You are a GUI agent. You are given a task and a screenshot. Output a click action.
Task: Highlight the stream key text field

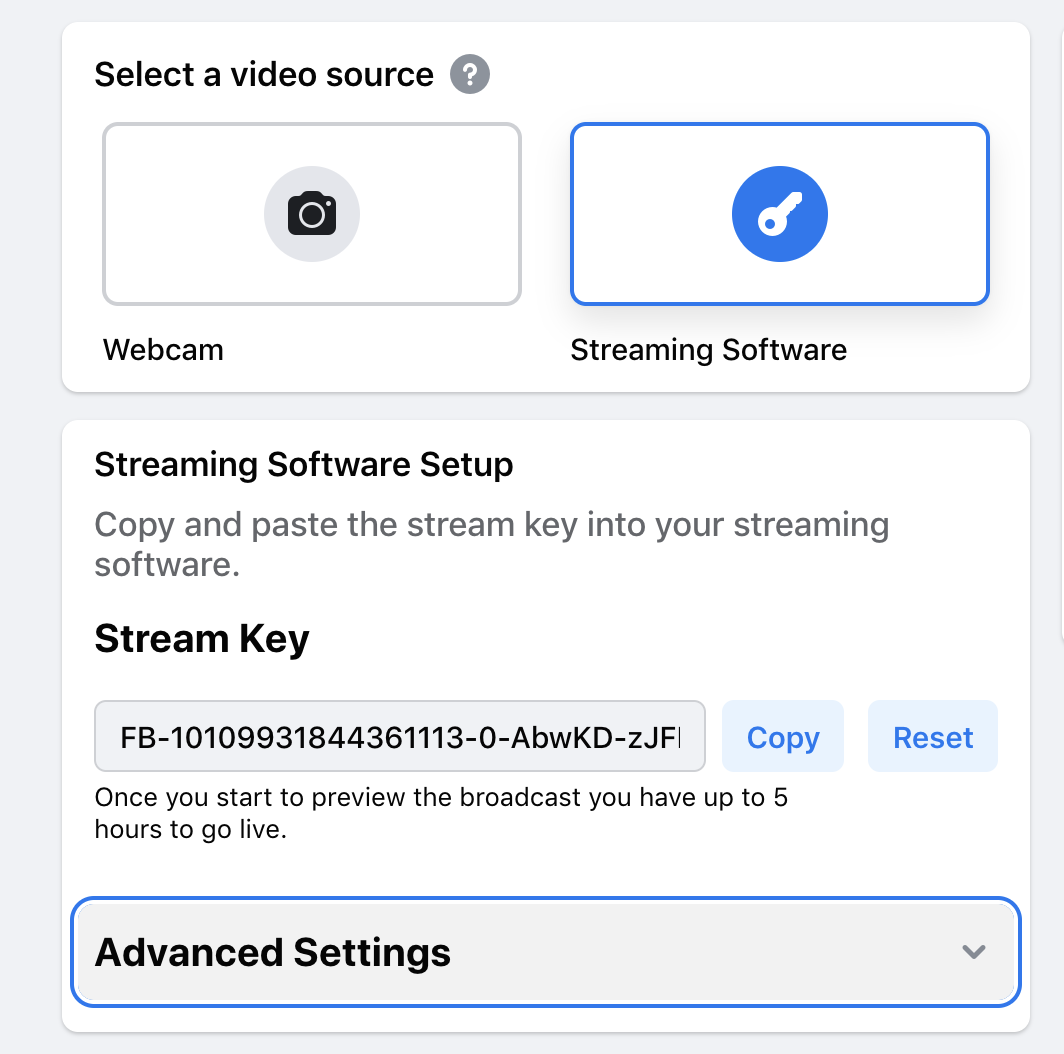click(x=399, y=736)
